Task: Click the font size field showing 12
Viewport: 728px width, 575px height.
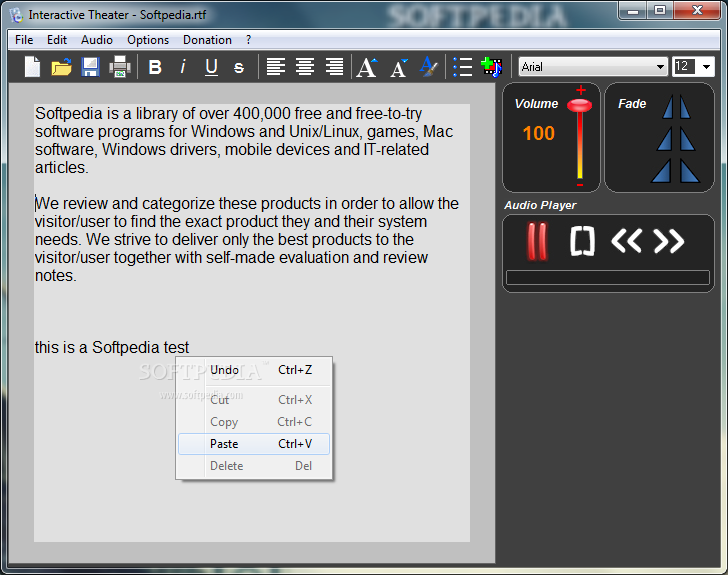Action: coord(684,66)
